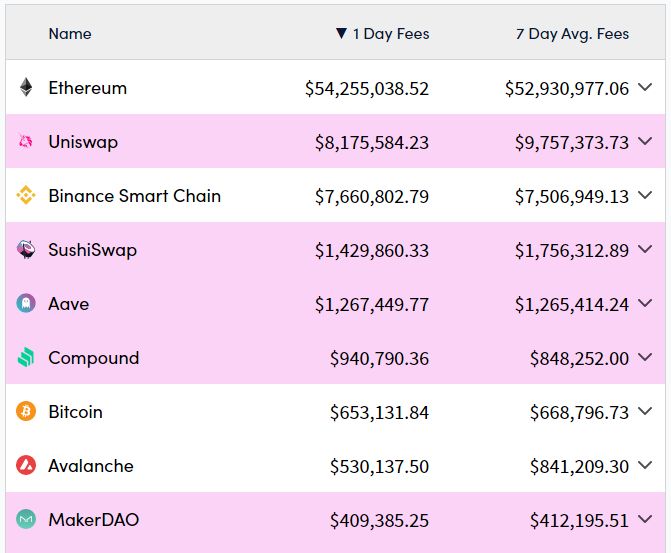Viewport: 671px width, 553px height.
Task: Click the green Compound logo icon
Action: [x=26, y=358]
